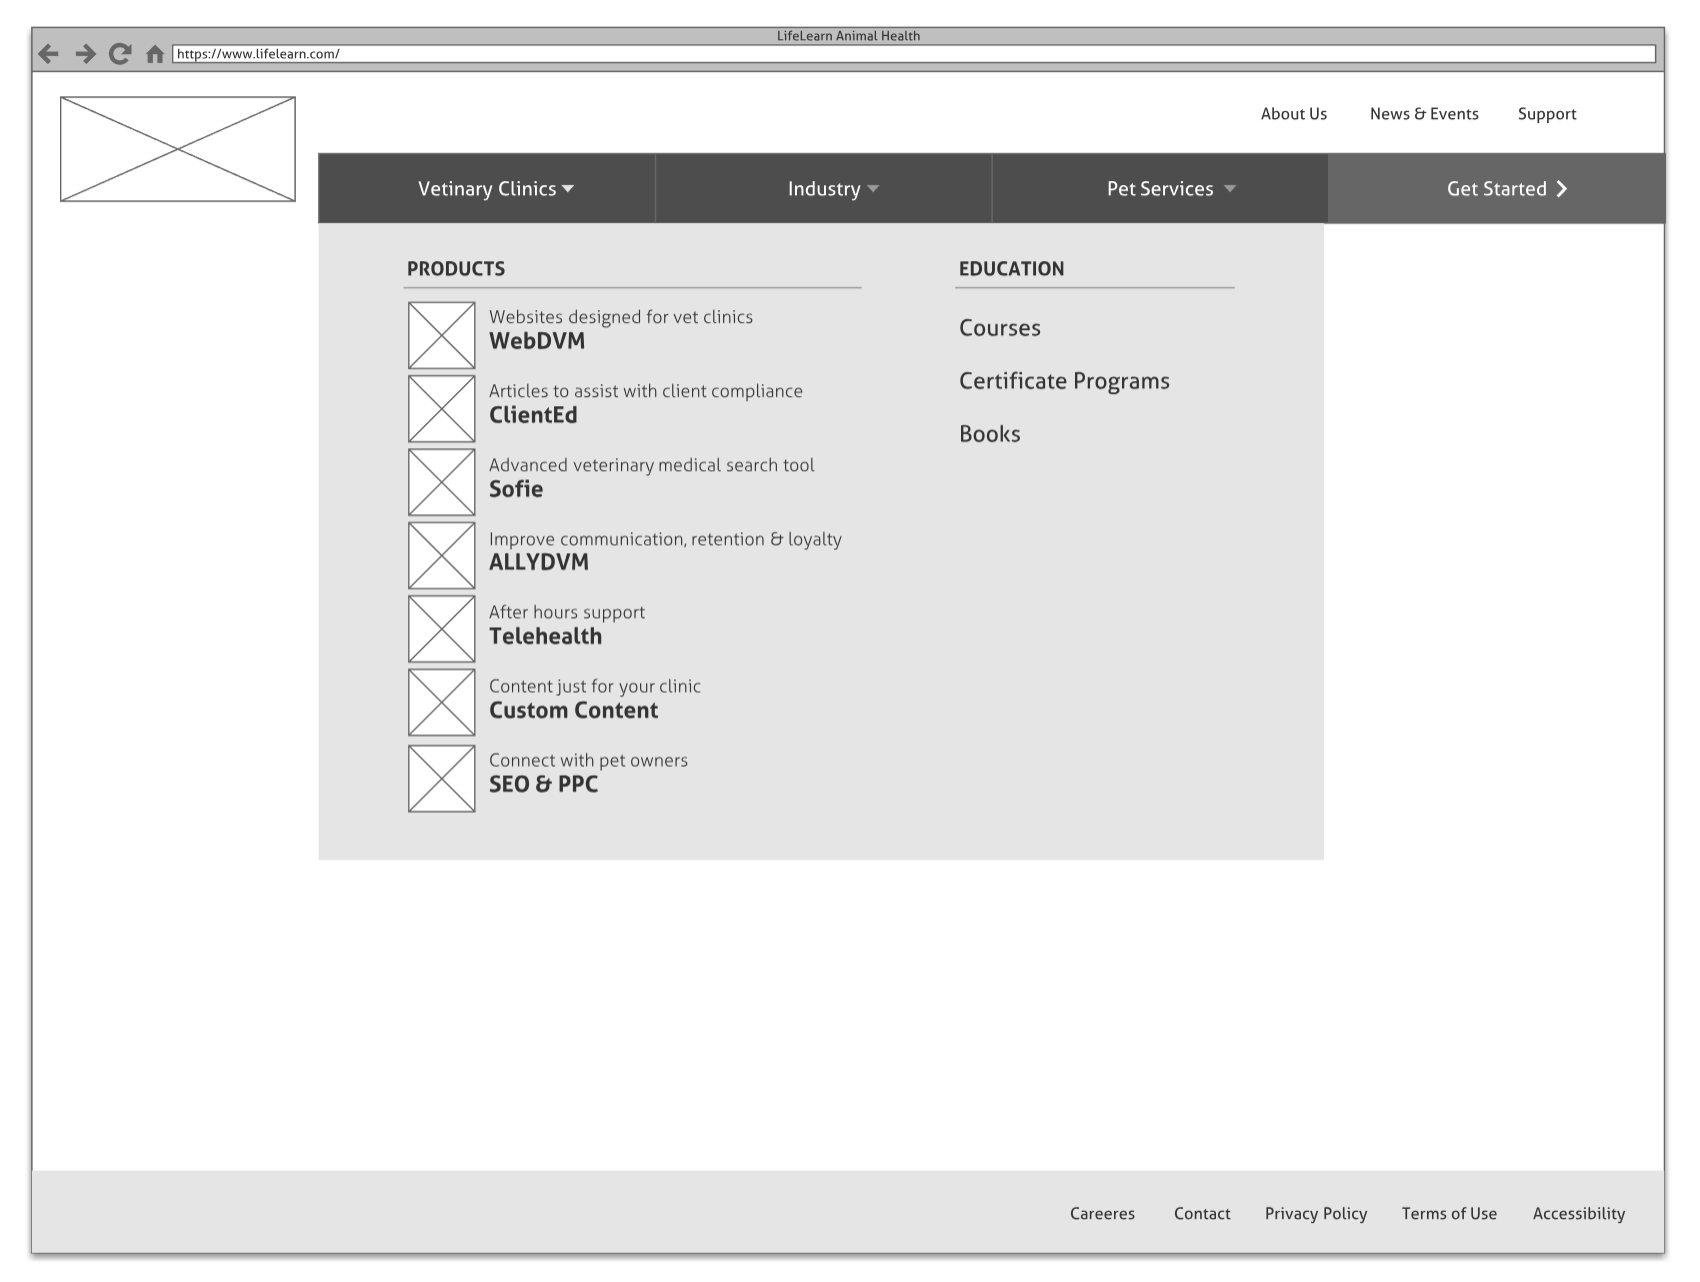Open the About Us link
The height and width of the screenshot is (1282, 1700).
1294,114
